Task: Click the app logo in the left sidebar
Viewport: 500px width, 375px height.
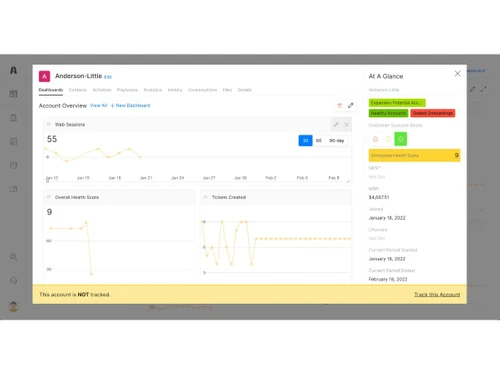Action: click(13, 70)
